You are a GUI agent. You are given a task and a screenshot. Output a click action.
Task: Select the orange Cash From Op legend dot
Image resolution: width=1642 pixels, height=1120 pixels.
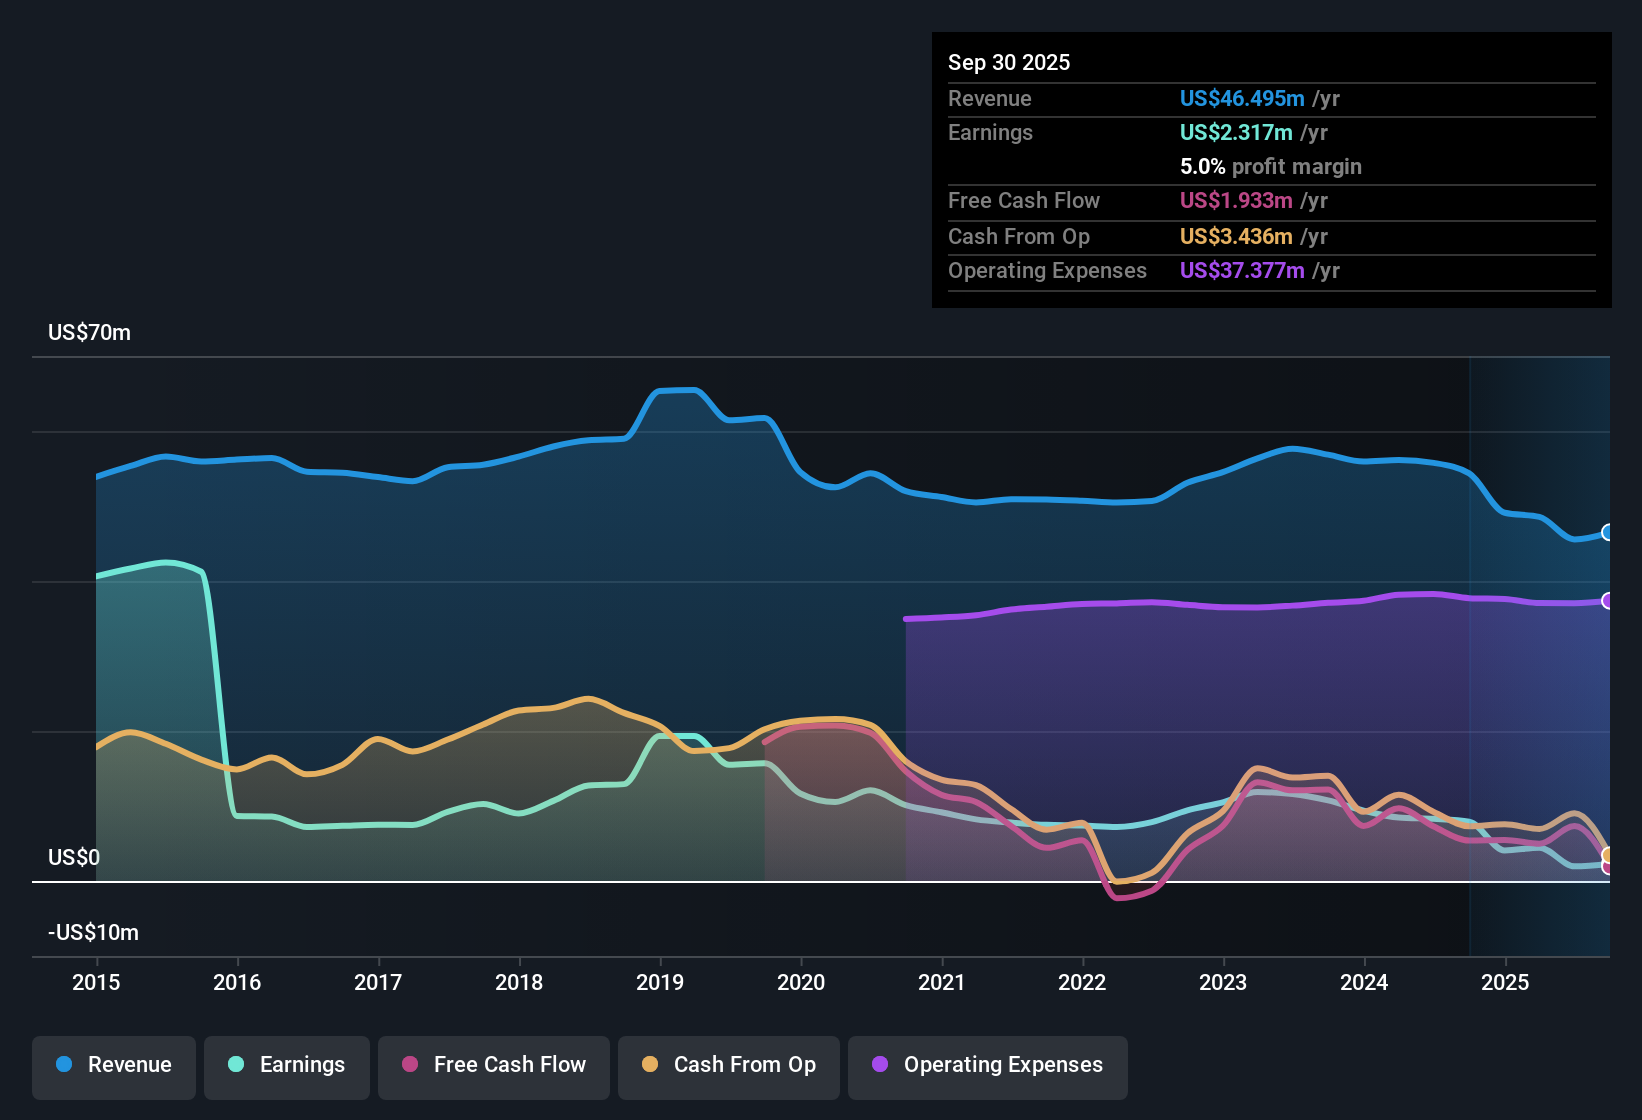pyautogui.click(x=651, y=1065)
